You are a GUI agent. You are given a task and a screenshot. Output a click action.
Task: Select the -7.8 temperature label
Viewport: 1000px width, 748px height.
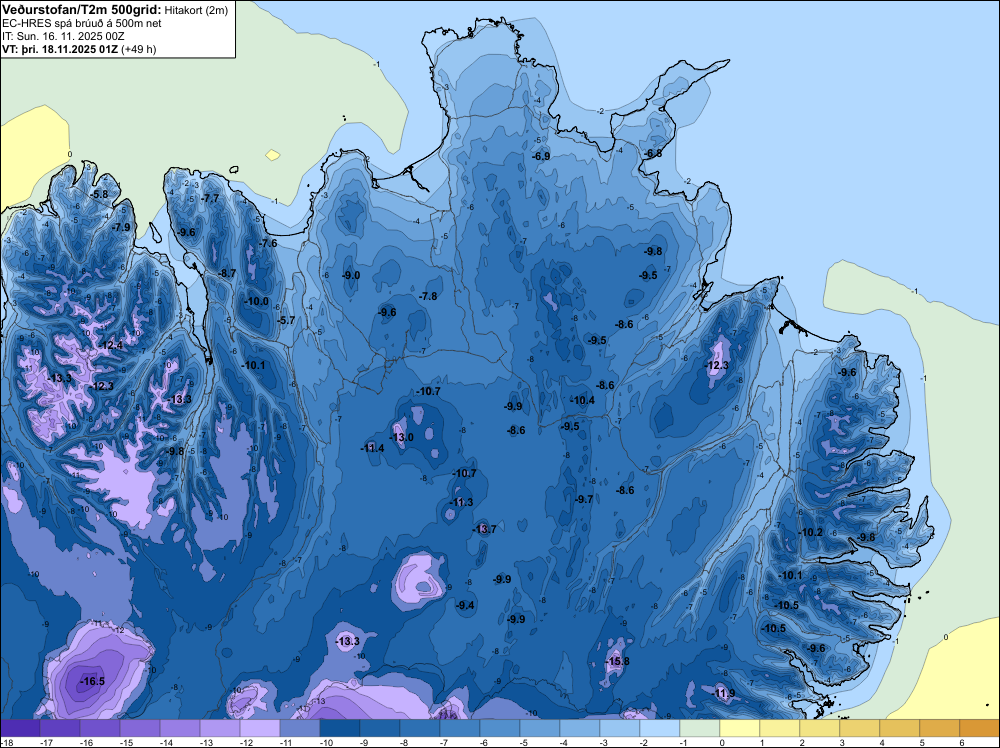[x=427, y=297]
